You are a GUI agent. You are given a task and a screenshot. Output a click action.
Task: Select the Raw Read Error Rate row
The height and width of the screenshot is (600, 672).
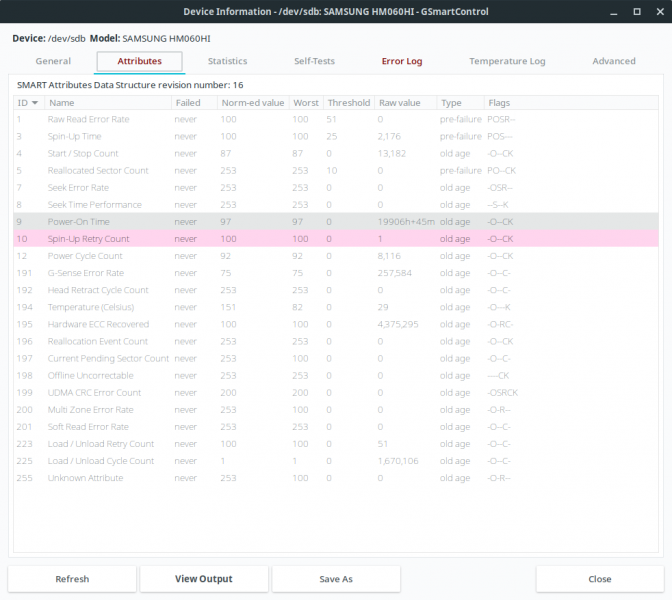tap(336, 119)
